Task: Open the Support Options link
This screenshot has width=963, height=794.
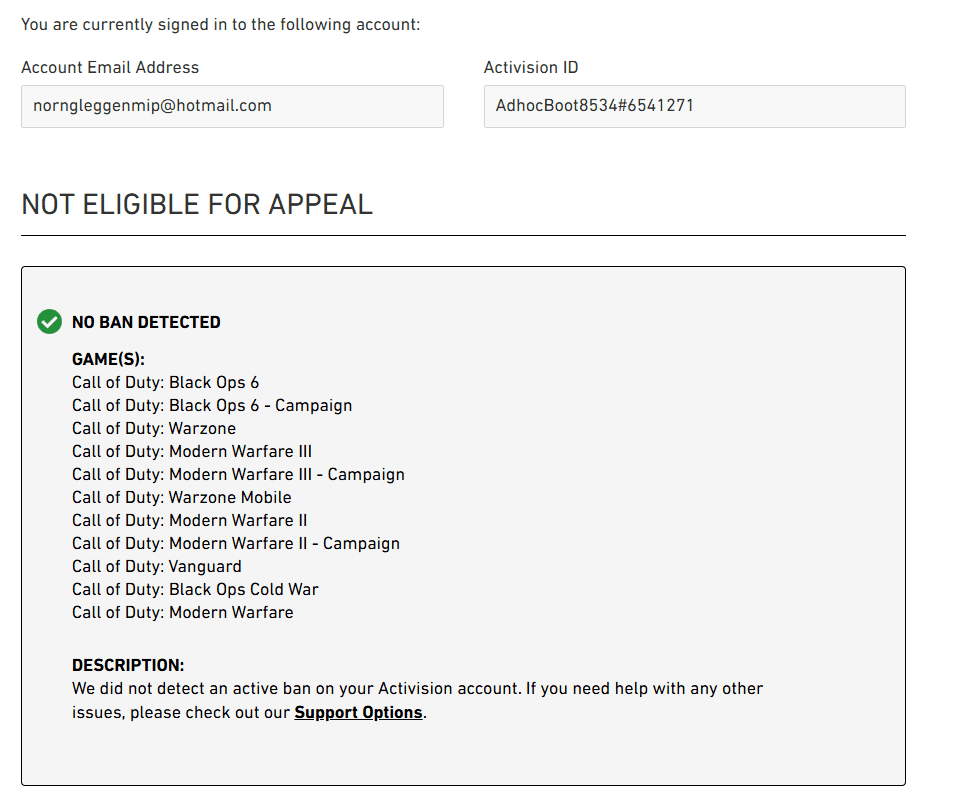Action: pyautogui.click(x=358, y=712)
